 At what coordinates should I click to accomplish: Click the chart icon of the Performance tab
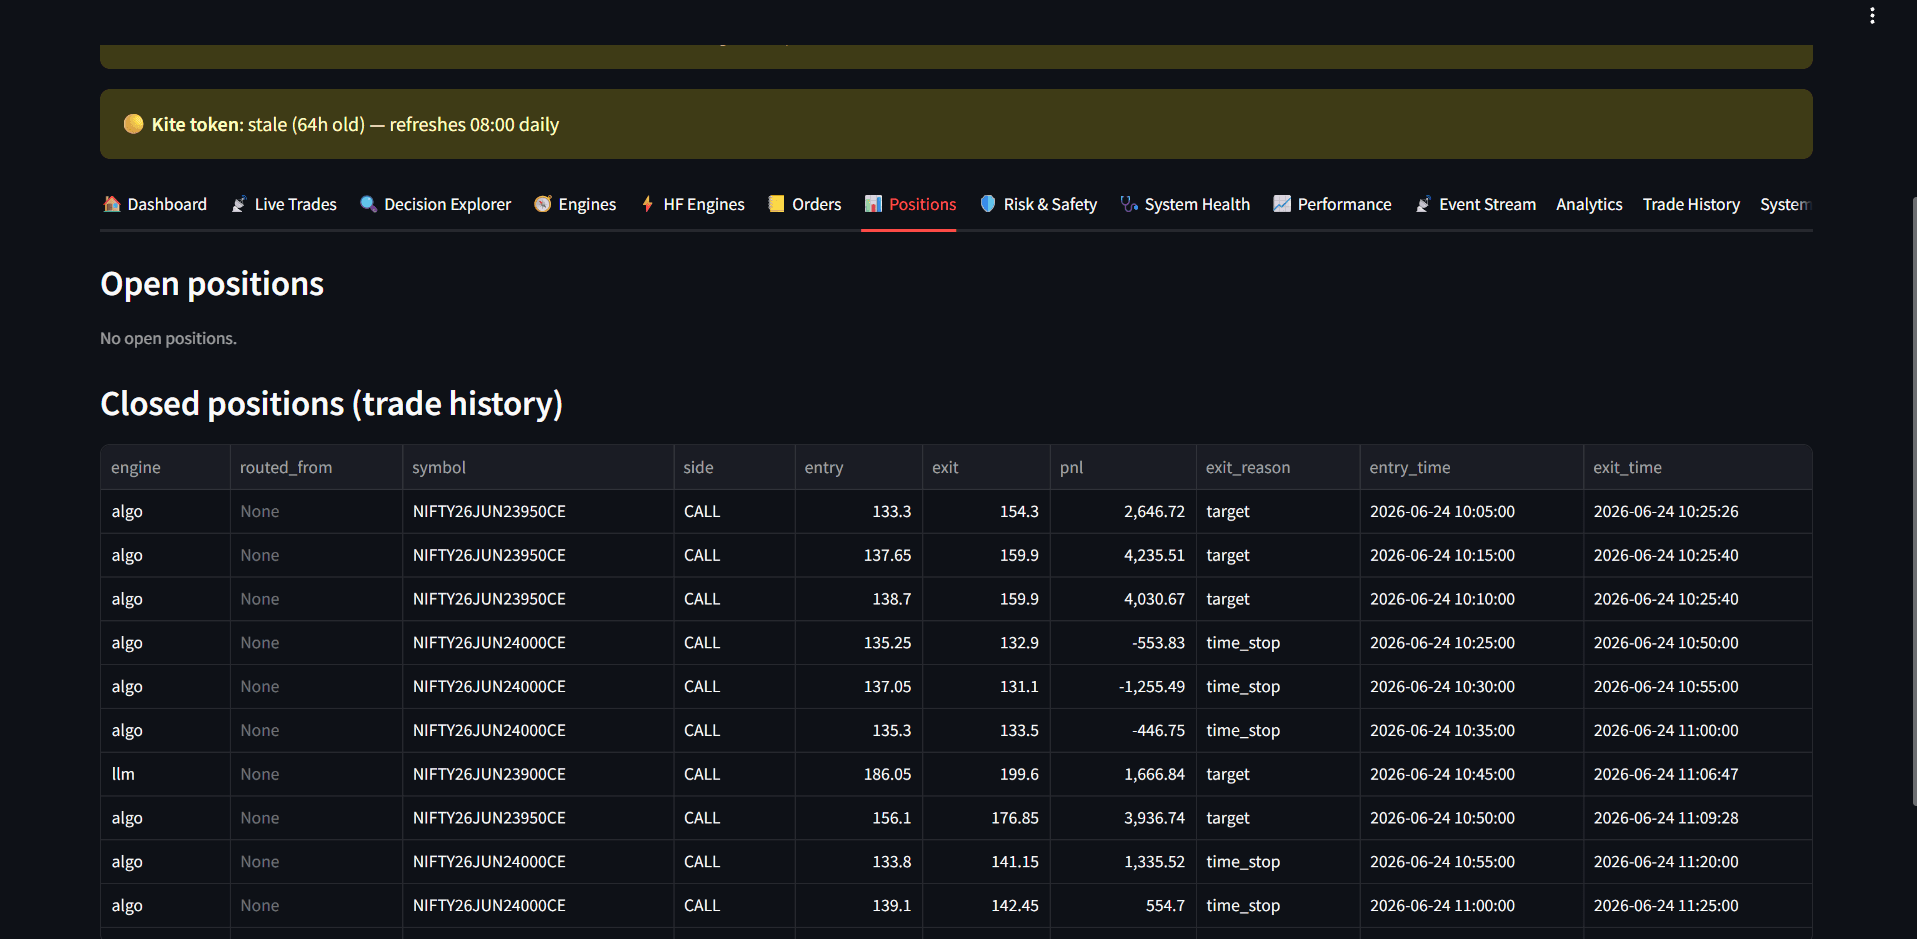click(1282, 204)
